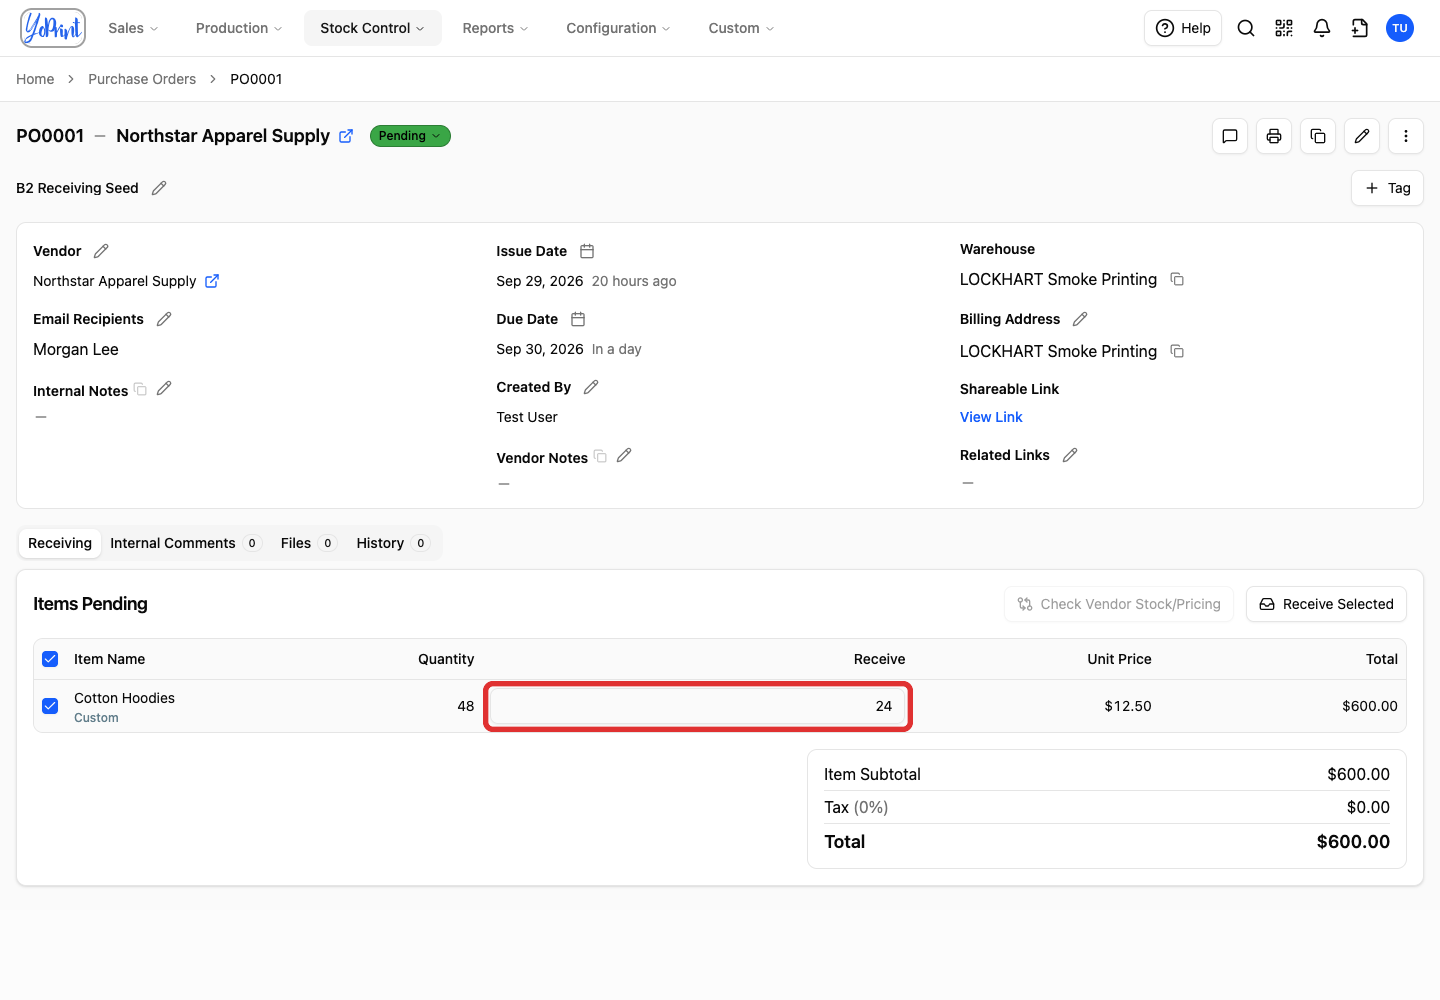Viewport: 1440px width, 1000px height.
Task: Click the Help button
Action: point(1183,28)
